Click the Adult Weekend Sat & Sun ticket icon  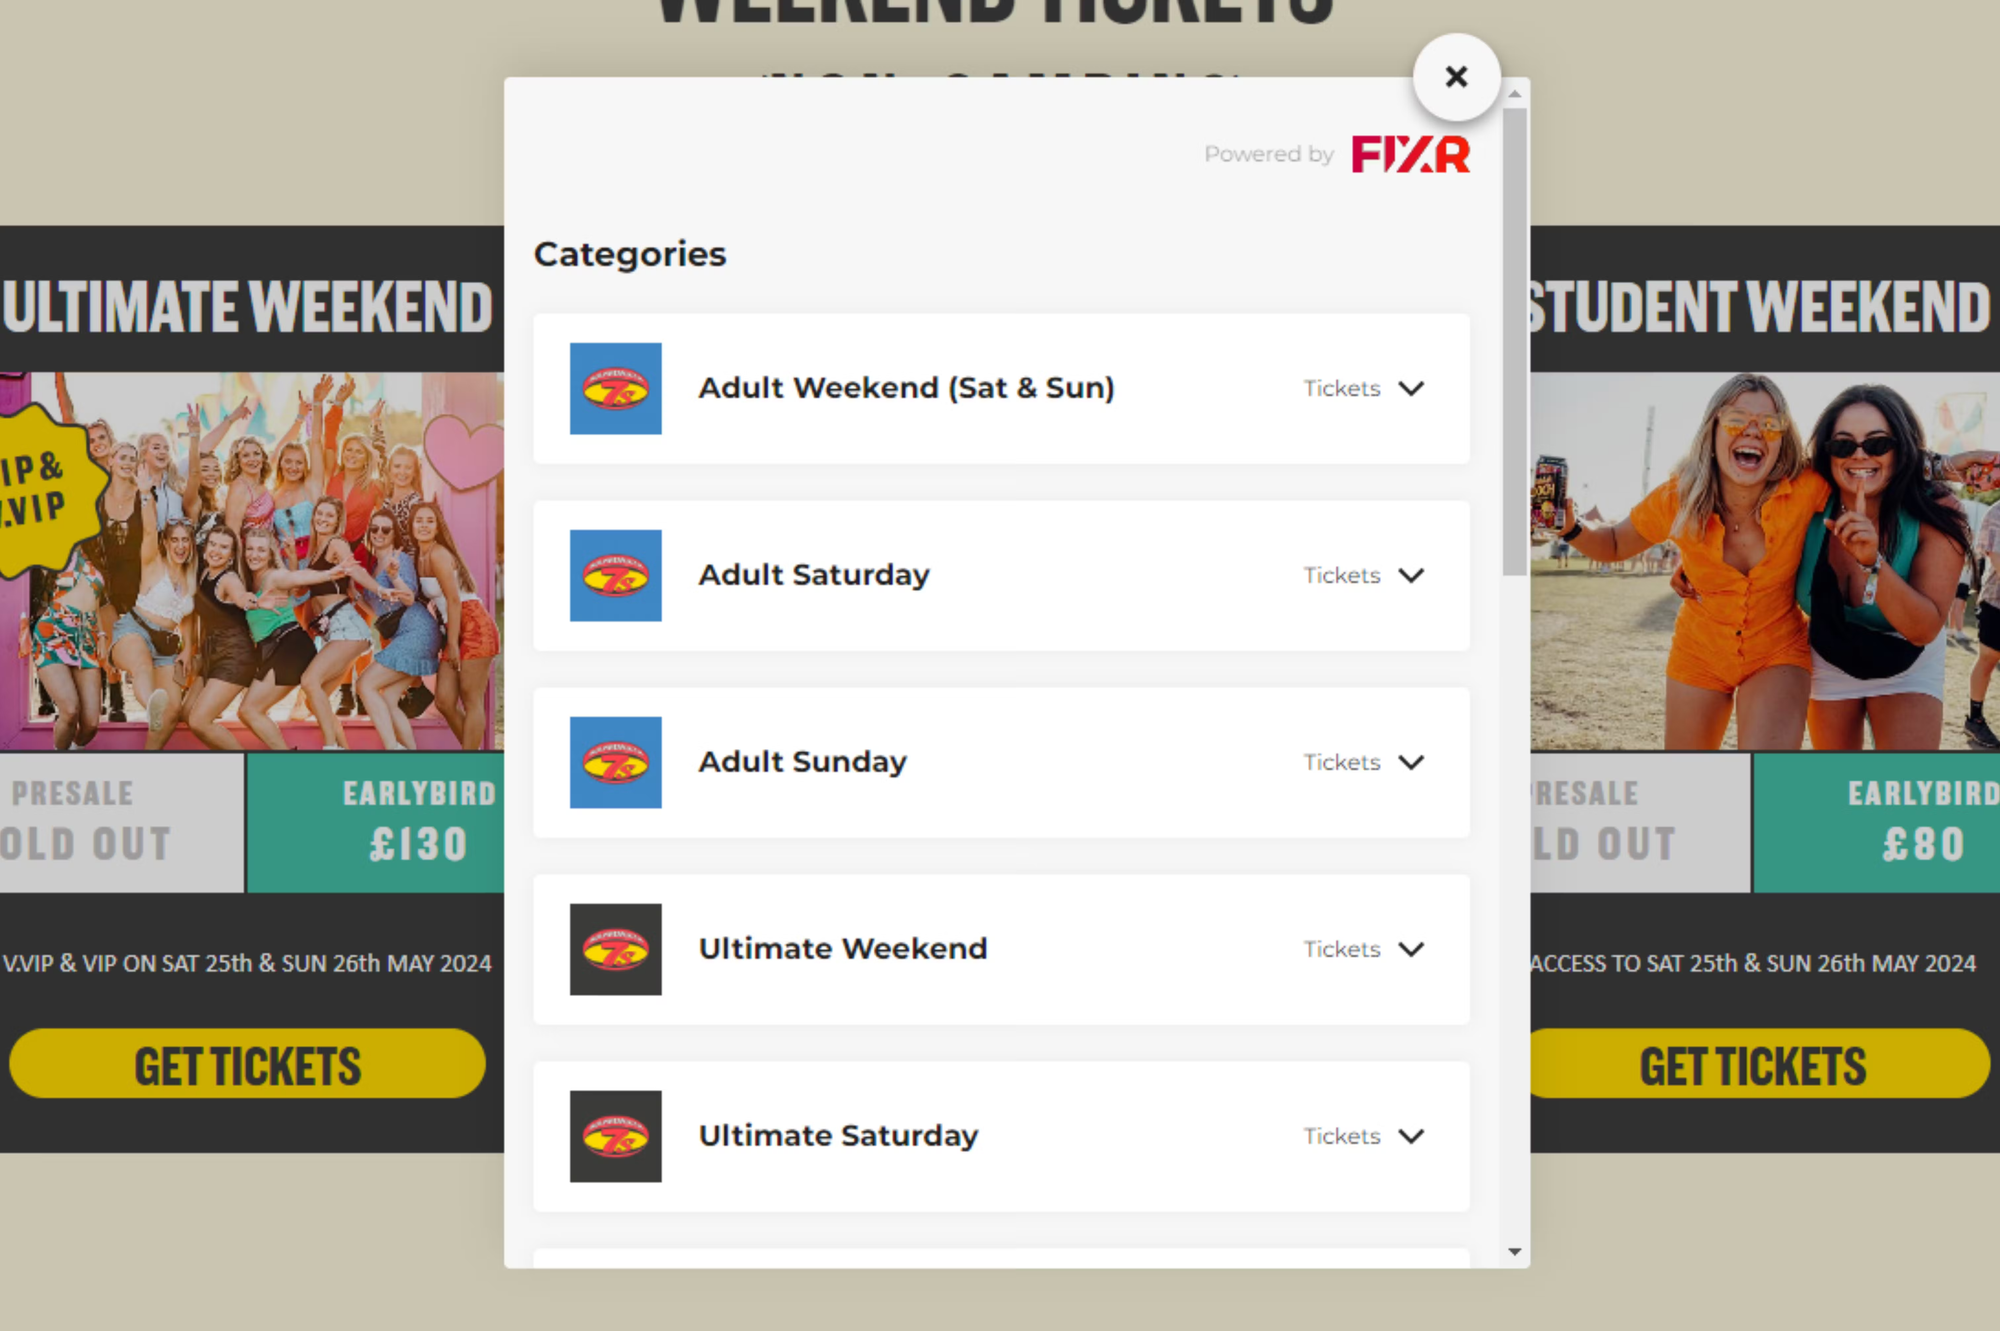coord(615,388)
